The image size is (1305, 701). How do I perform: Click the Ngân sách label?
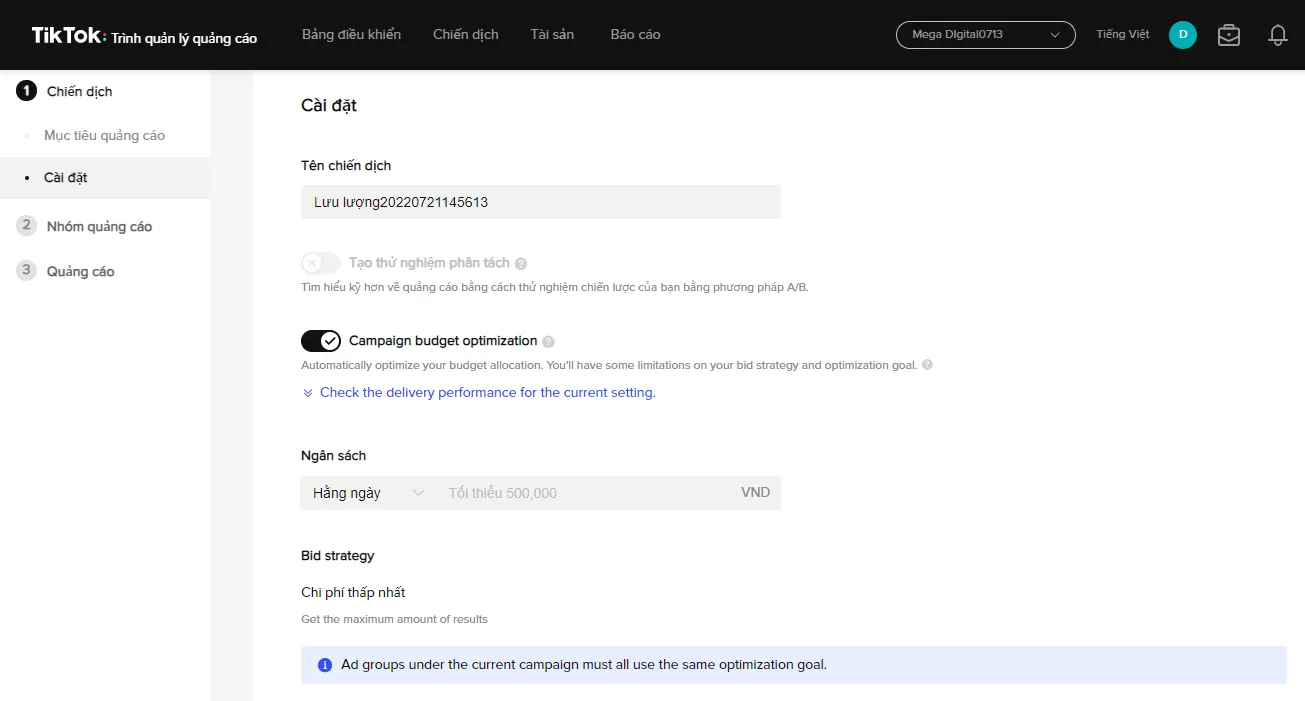pos(334,456)
